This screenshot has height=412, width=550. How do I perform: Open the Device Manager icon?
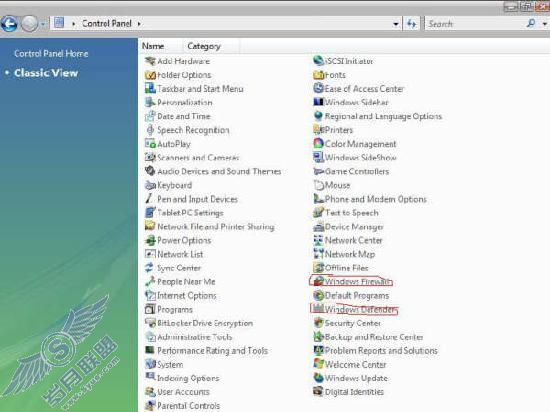tap(318, 227)
